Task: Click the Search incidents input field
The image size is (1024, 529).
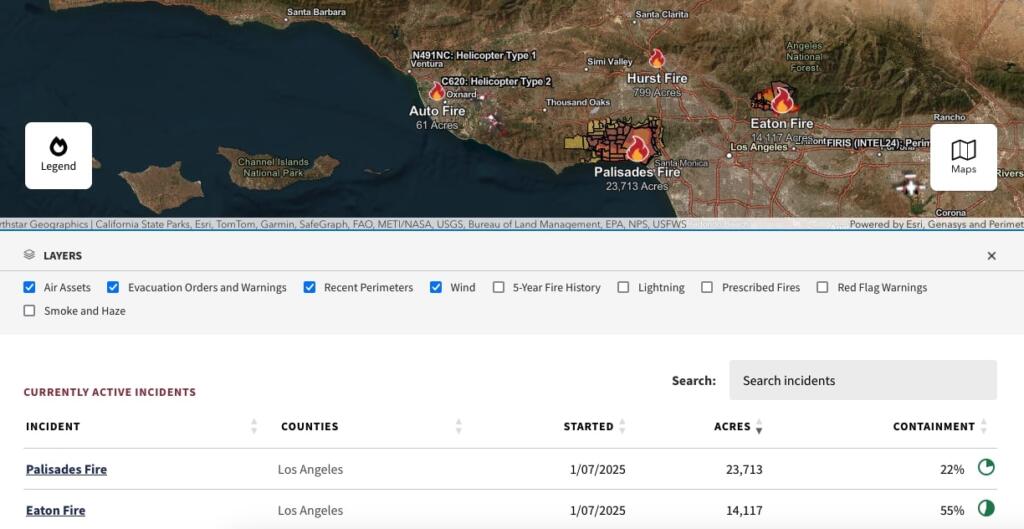Action: (862, 380)
